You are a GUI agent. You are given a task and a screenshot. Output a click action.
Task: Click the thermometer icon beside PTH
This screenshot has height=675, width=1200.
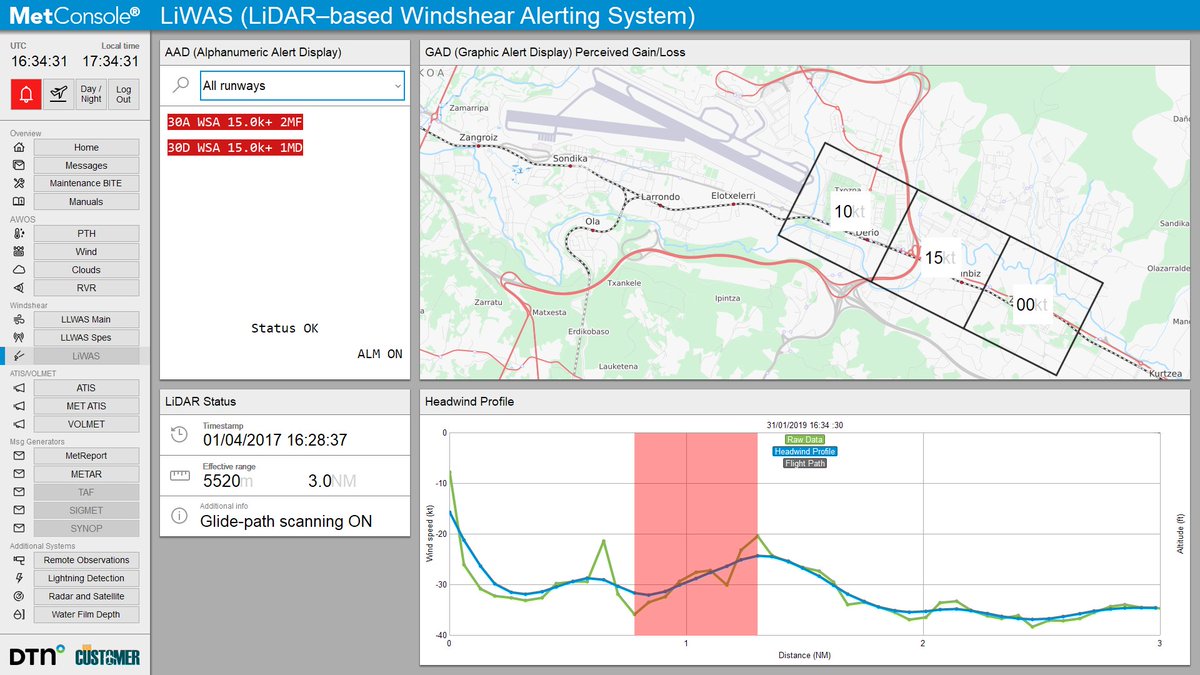(x=18, y=233)
